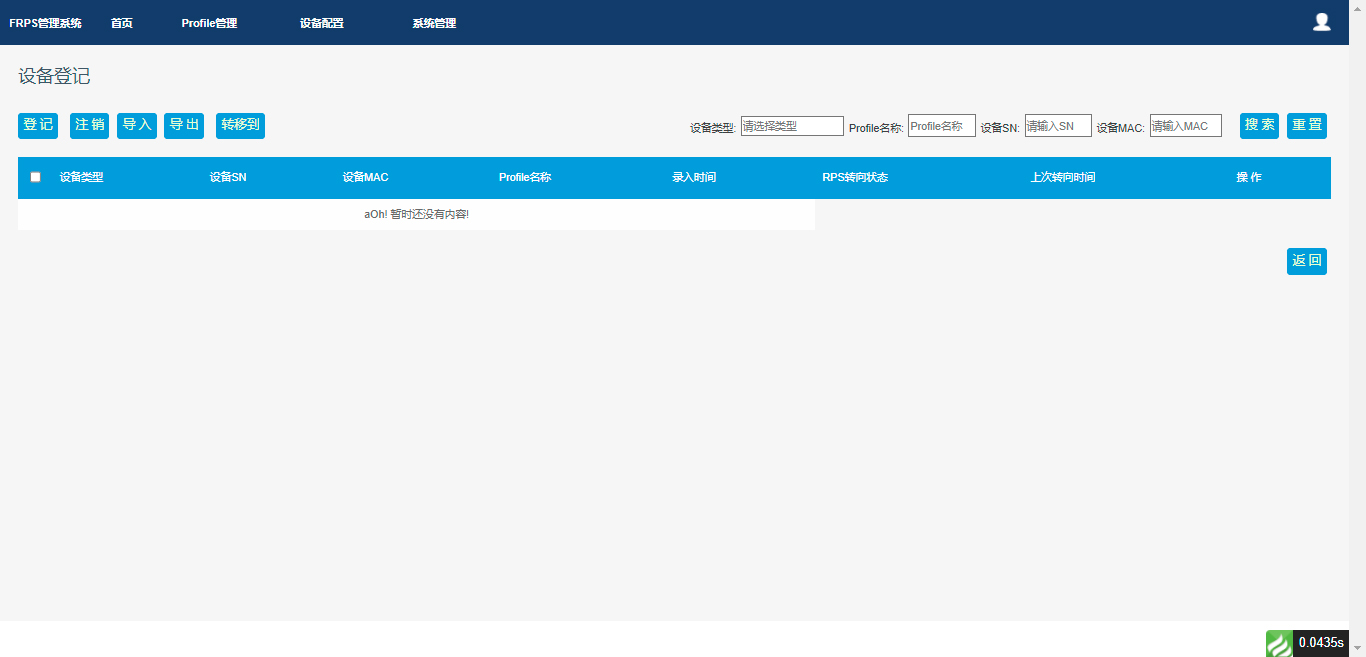
Task: Open the Profile管理 menu
Action: point(209,23)
